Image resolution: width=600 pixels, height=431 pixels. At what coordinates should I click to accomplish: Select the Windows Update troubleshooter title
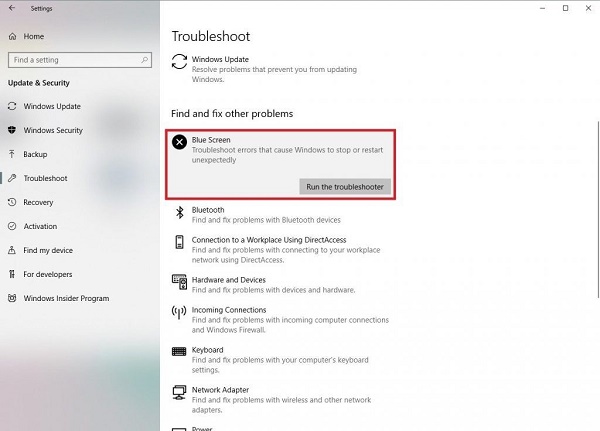point(220,59)
